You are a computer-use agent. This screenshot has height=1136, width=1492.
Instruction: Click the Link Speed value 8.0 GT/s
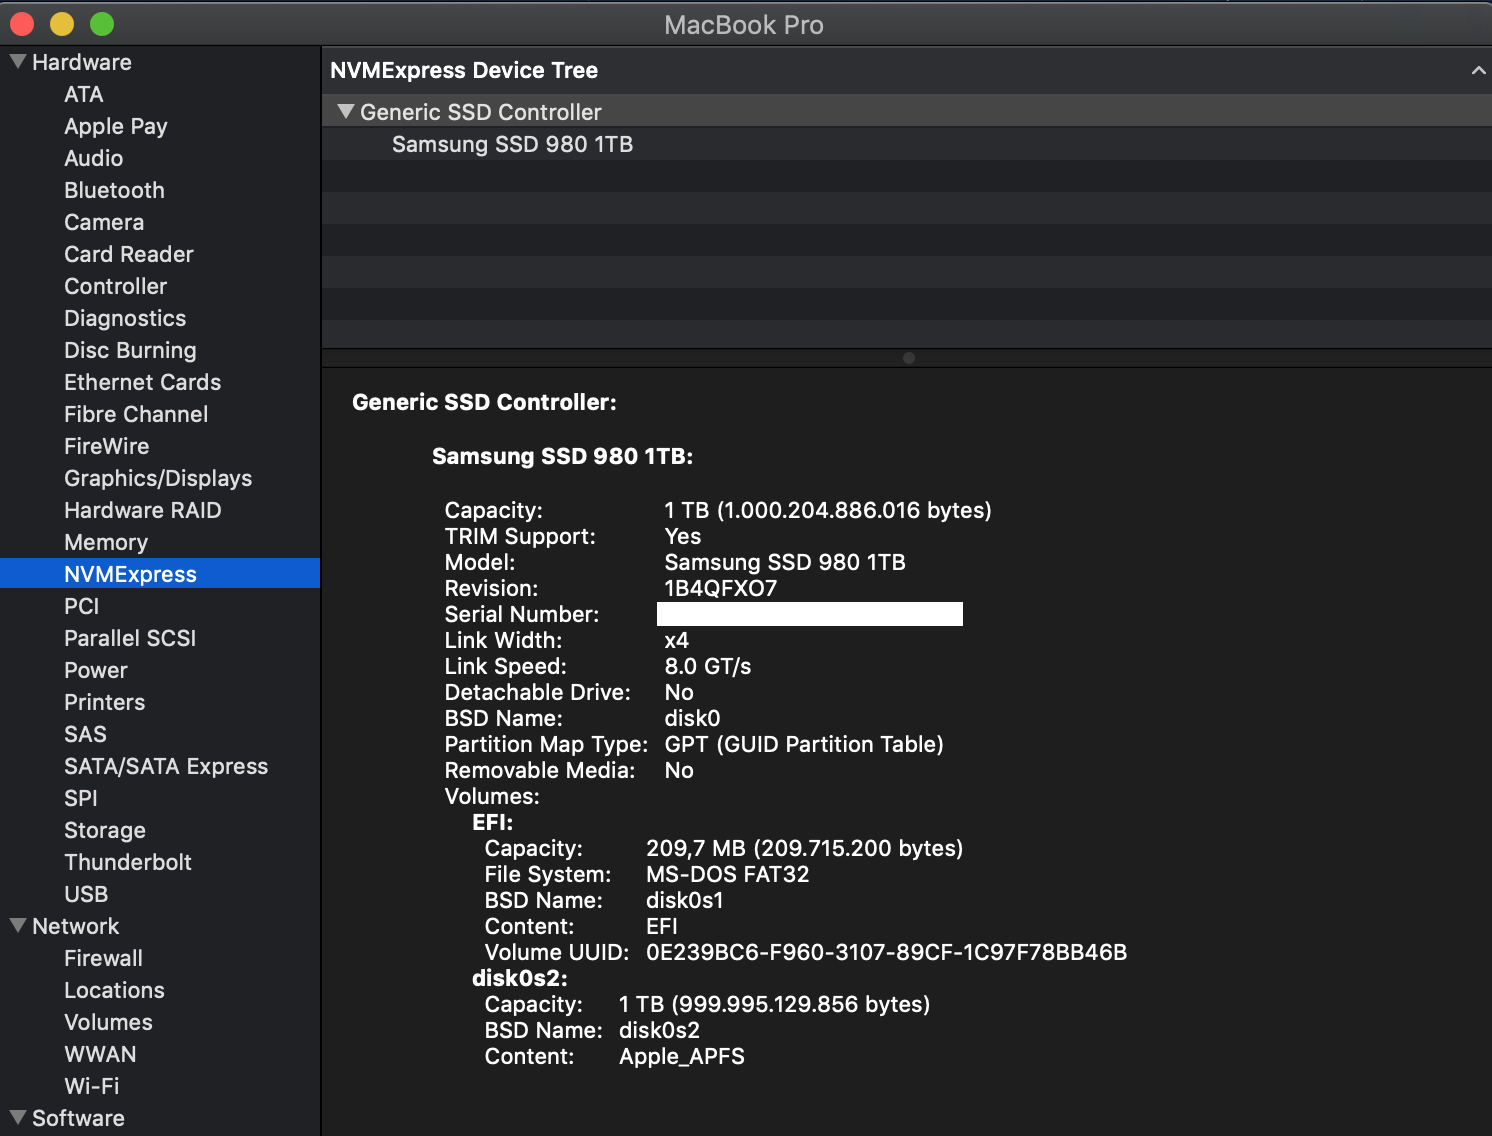pyautogui.click(x=708, y=666)
